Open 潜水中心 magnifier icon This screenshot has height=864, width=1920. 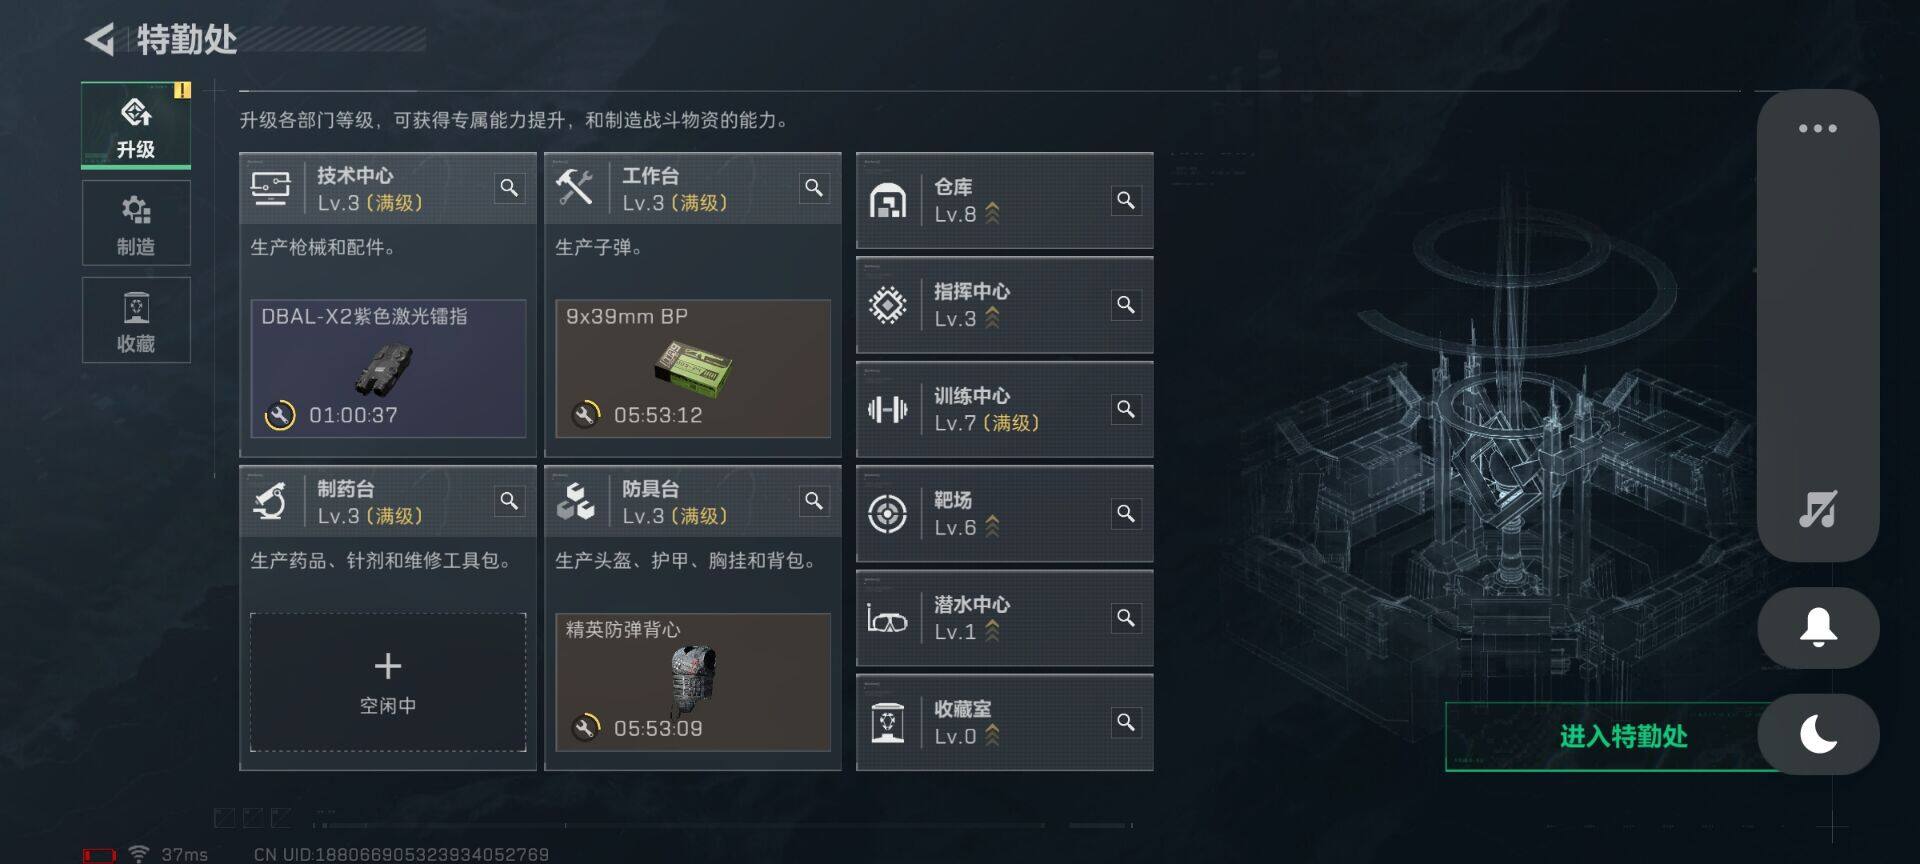pos(1125,618)
